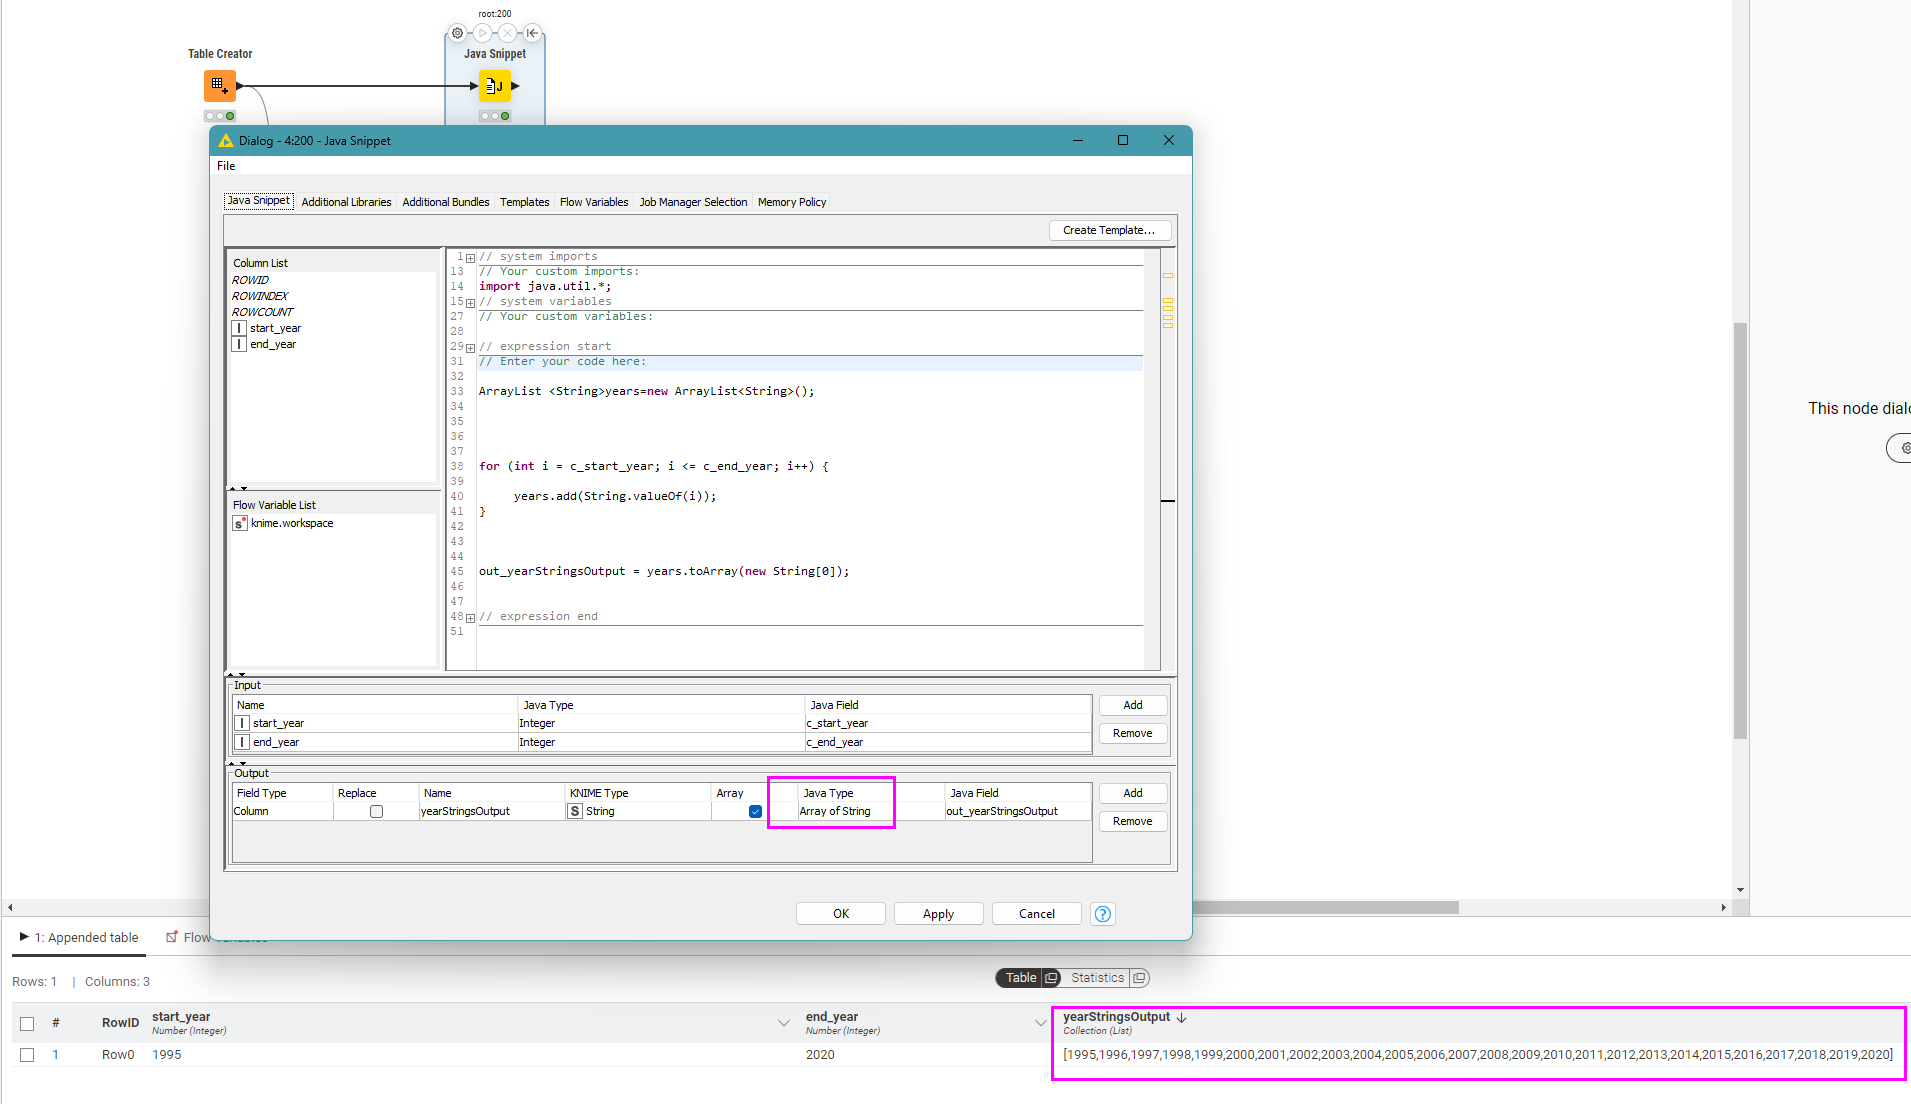The image size is (1911, 1104).
Task: Open Statistics view in new window icon
Action: click(x=1139, y=978)
